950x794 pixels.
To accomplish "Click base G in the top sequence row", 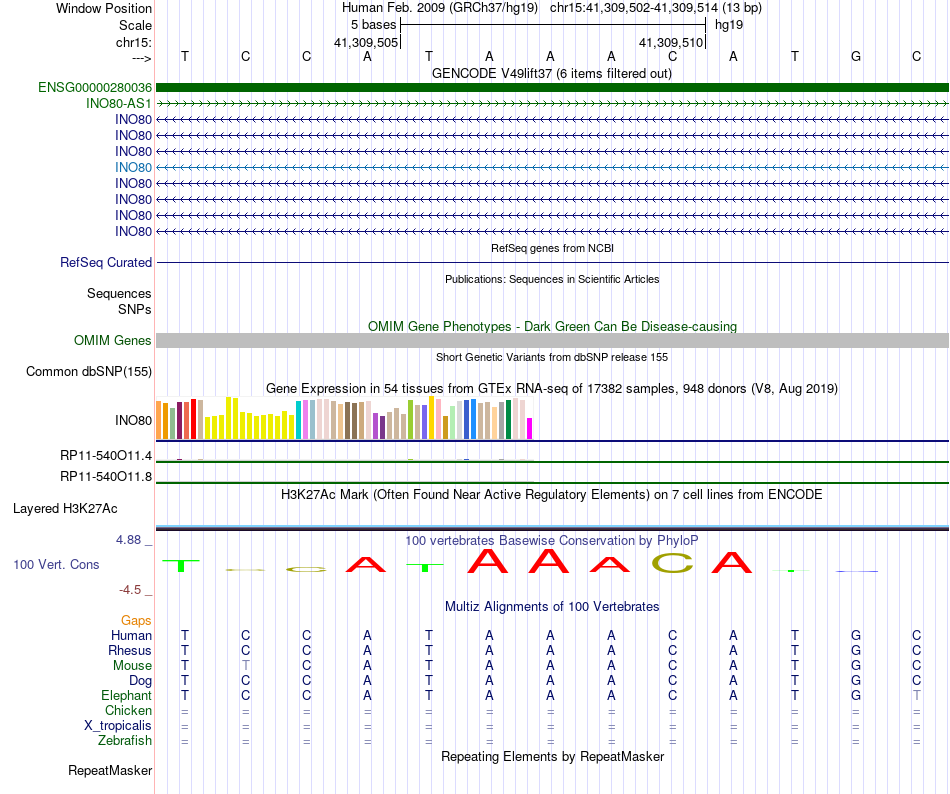I will pos(855,56).
